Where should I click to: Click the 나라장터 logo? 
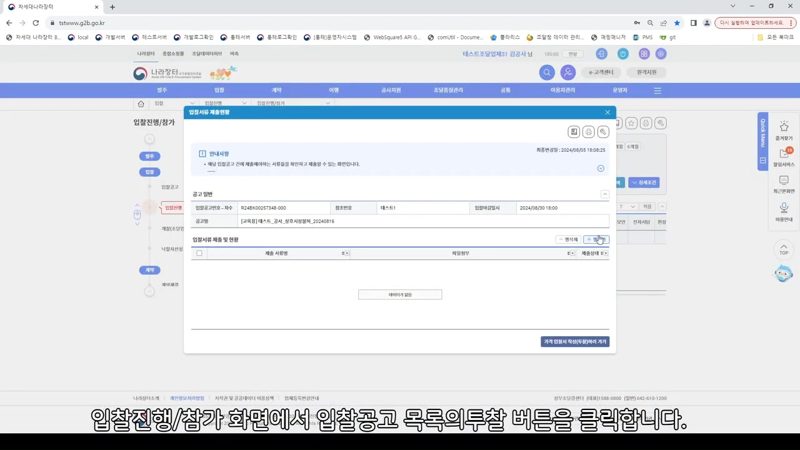[x=167, y=73]
